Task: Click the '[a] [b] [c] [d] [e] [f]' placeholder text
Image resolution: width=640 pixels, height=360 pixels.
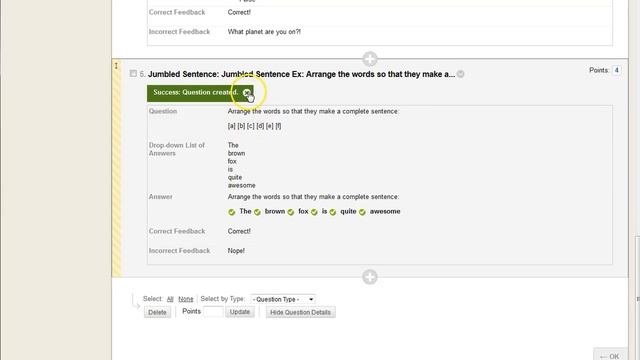Action: tap(254, 126)
